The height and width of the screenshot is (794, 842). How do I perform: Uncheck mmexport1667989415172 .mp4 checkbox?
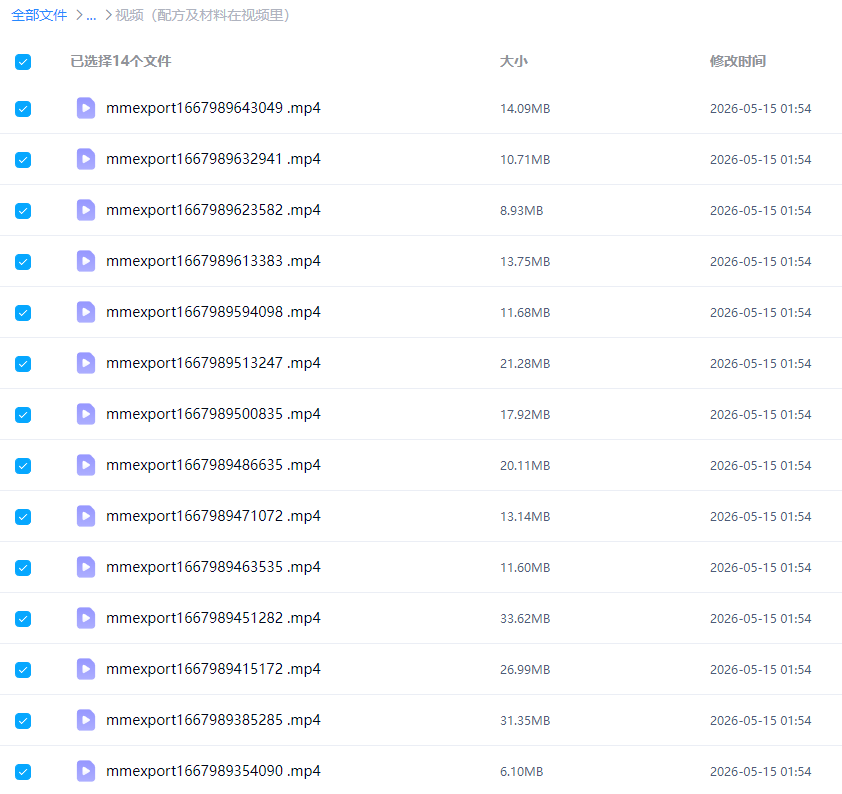coord(23,670)
